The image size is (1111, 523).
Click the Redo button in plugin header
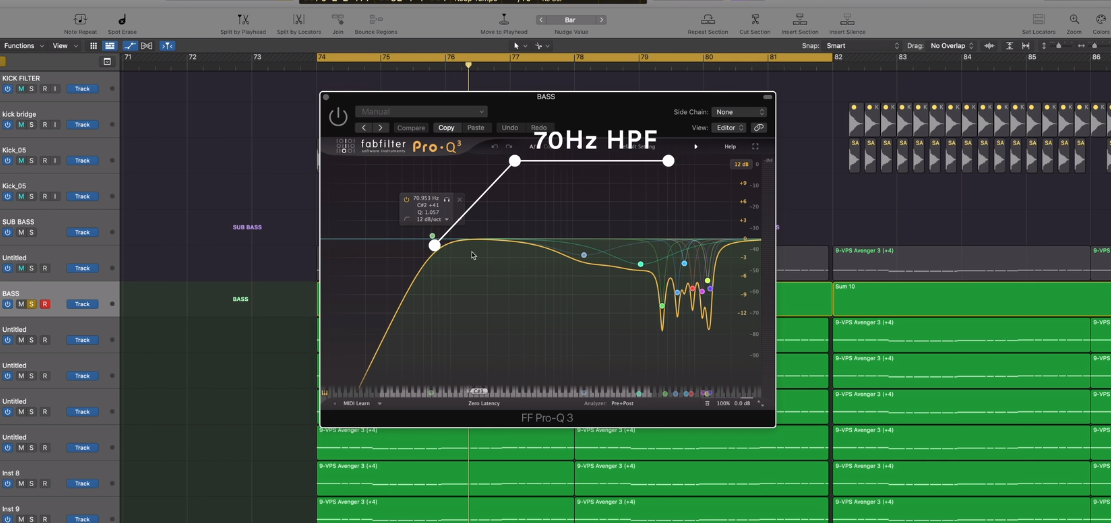coord(539,128)
